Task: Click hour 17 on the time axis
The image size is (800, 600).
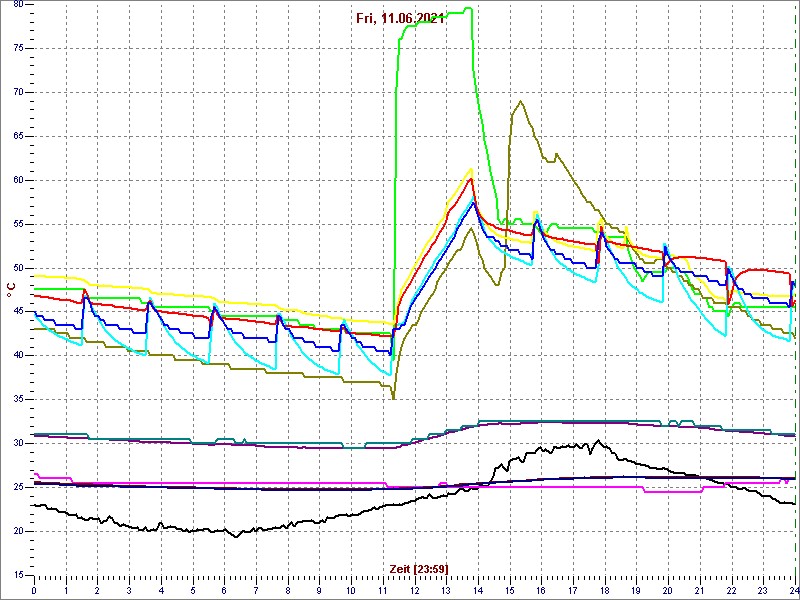Action: click(573, 590)
